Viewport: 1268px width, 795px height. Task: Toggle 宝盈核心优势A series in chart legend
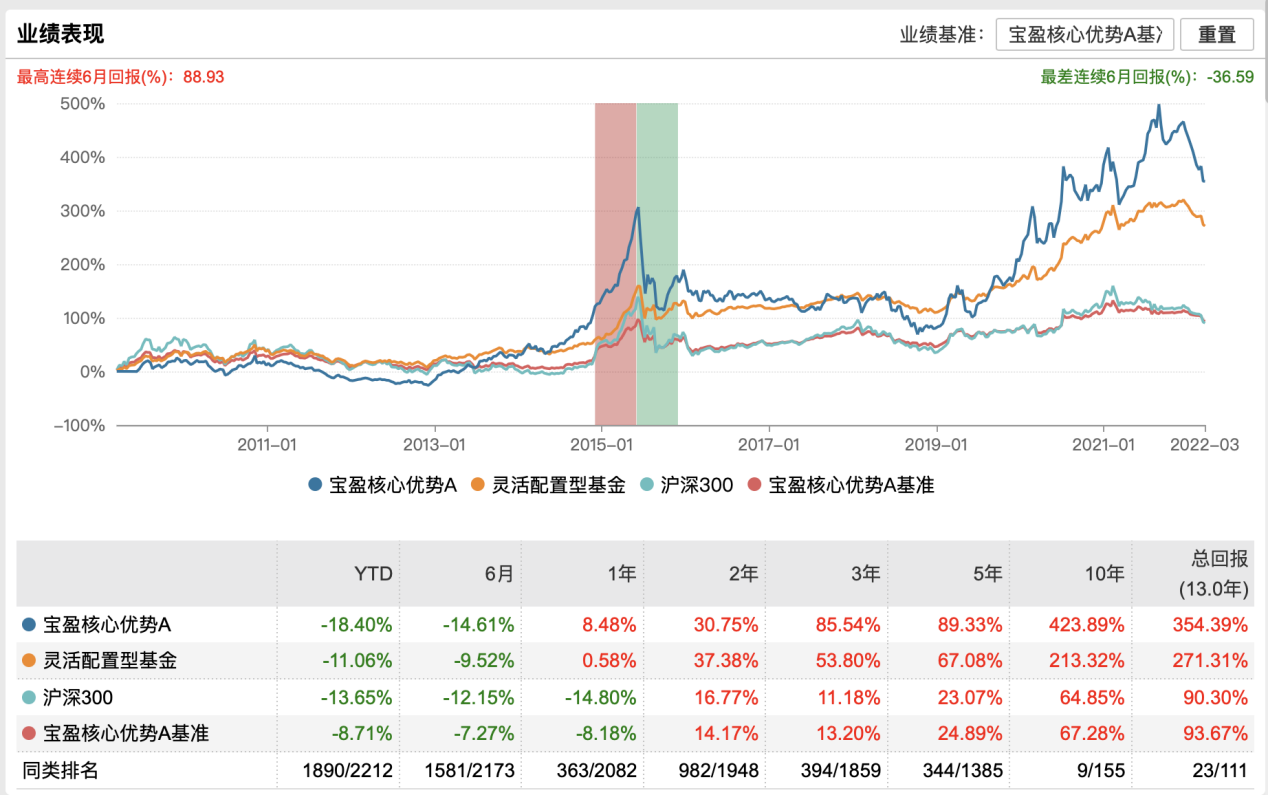(382, 485)
